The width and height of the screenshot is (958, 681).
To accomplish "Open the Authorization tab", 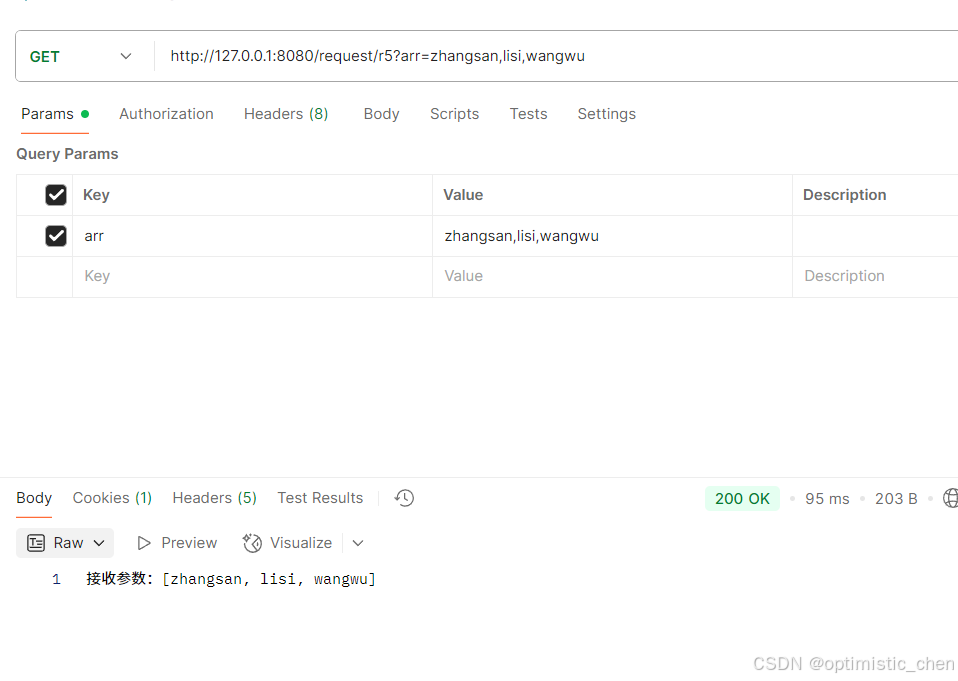I will [x=166, y=114].
